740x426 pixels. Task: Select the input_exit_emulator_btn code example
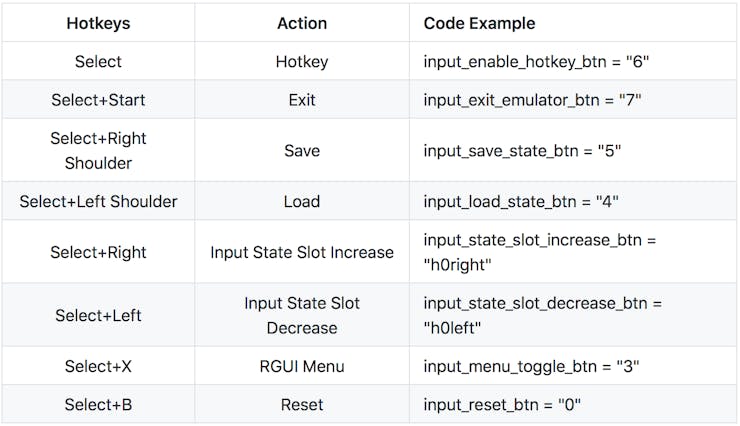(x=532, y=100)
